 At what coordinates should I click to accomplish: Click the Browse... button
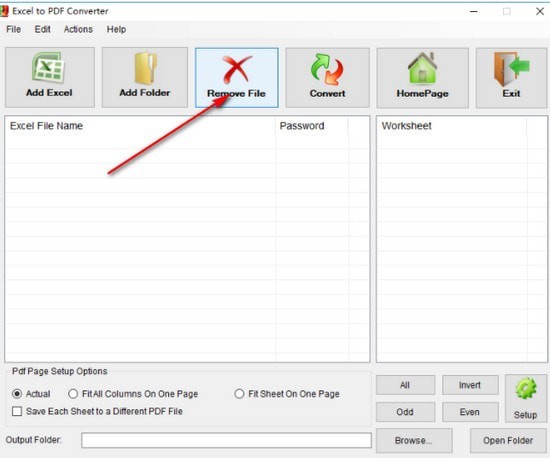414,440
